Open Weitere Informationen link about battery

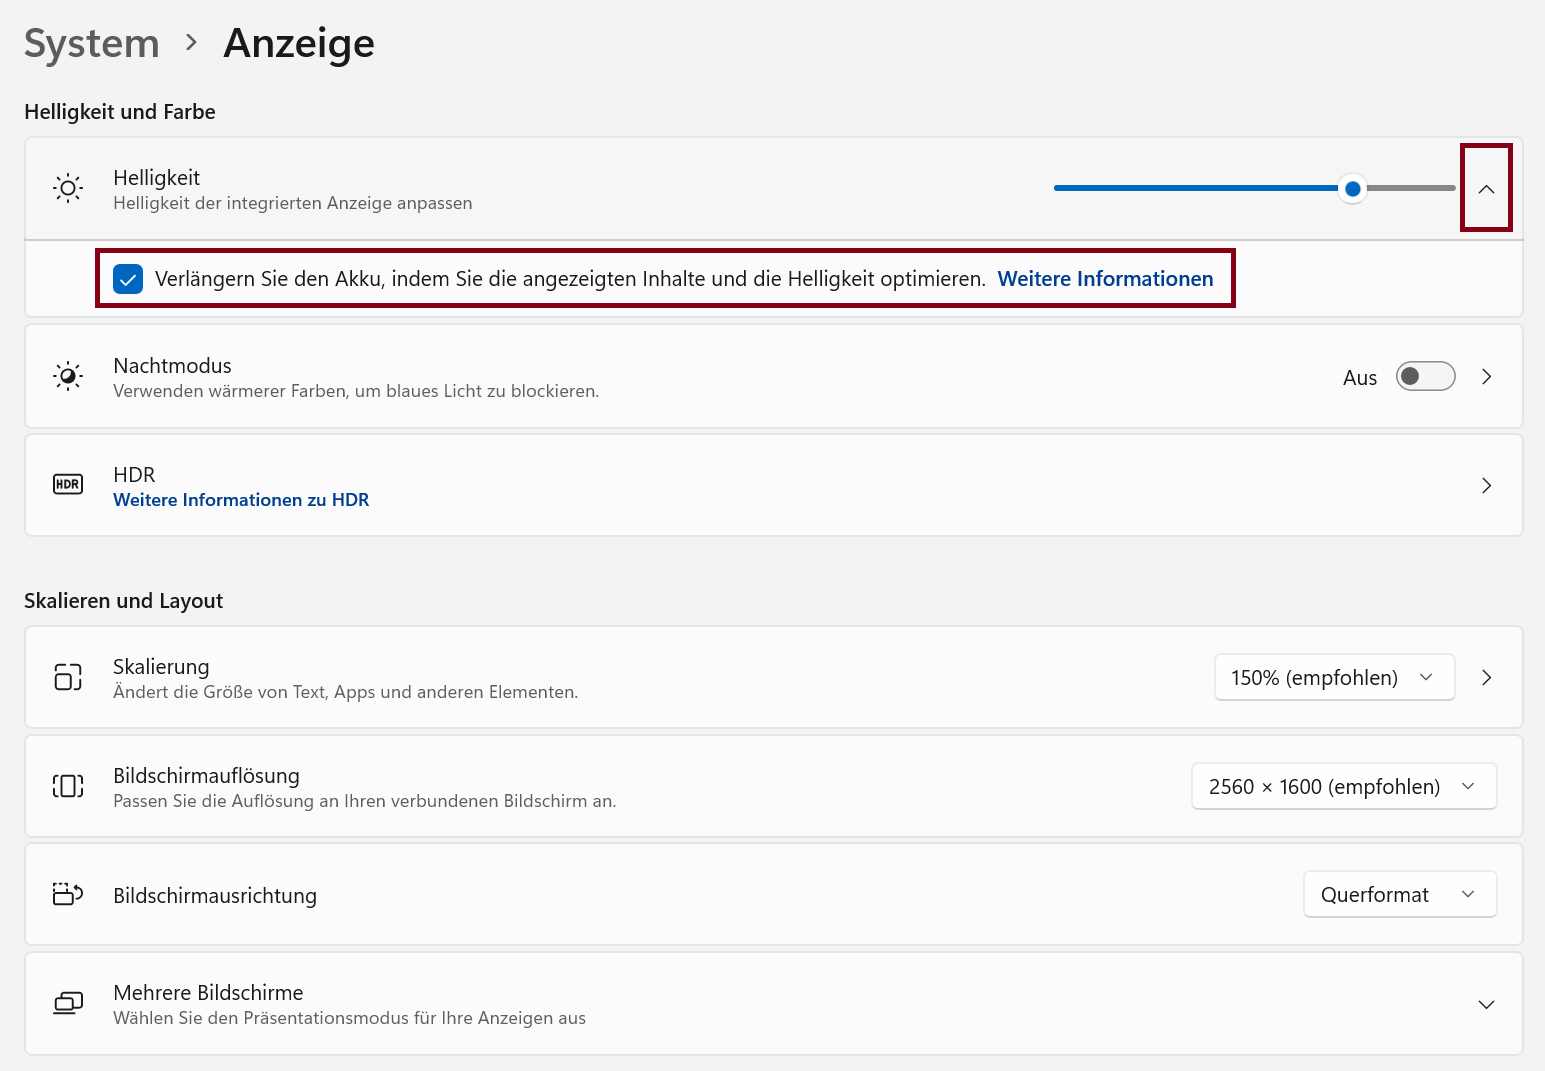coord(1105,279)
